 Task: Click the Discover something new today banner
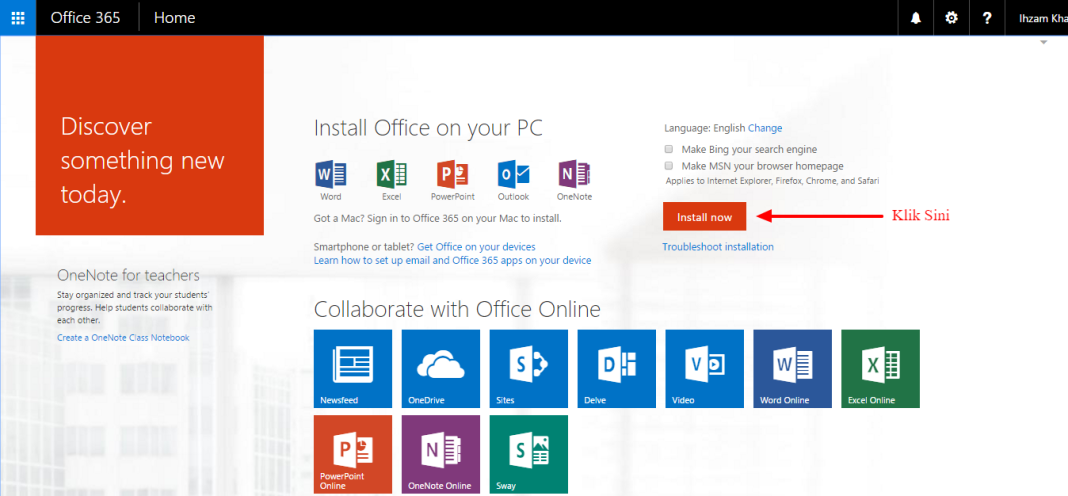(150, 135)
